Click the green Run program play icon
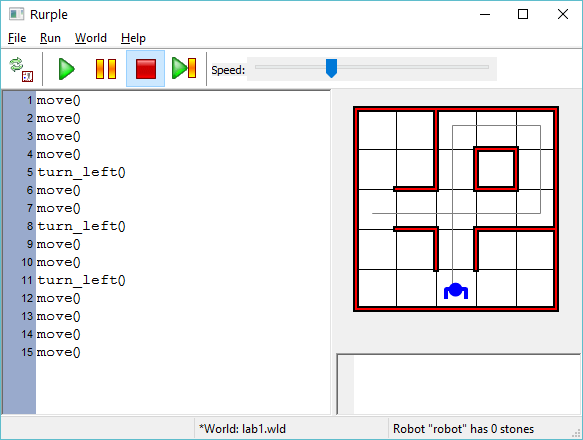The image size is (583, 440). (x=67, y=69)
